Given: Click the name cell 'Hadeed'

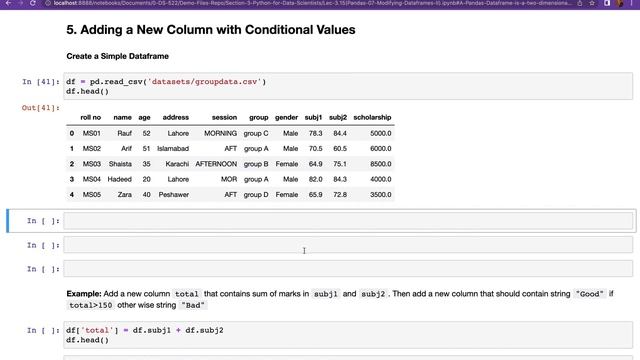Looking at the screenshot, I should click(120, 179).
